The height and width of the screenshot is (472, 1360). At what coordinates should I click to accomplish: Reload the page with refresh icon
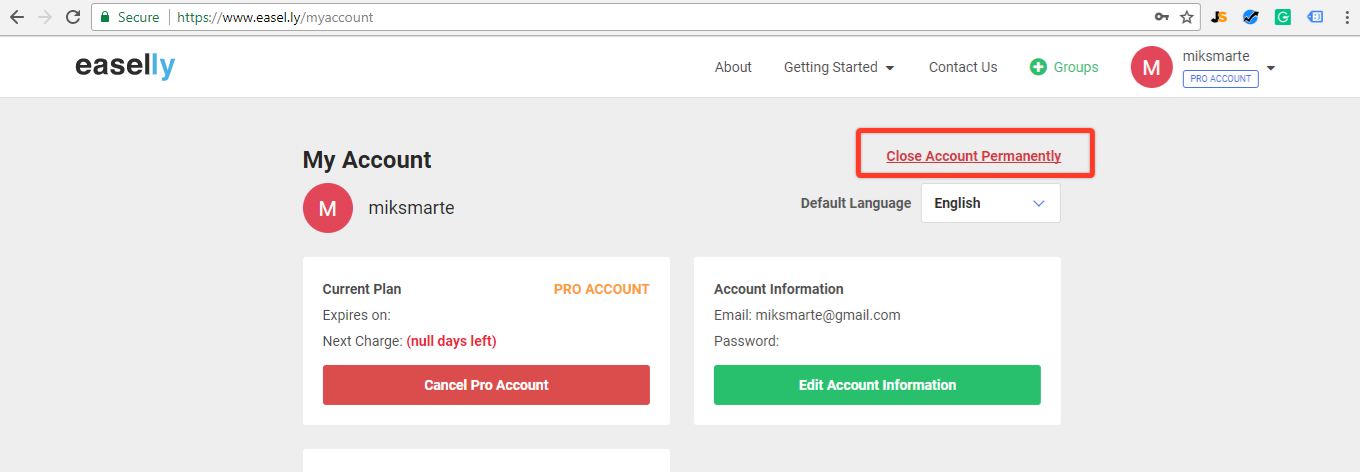(x=72, y=17)
